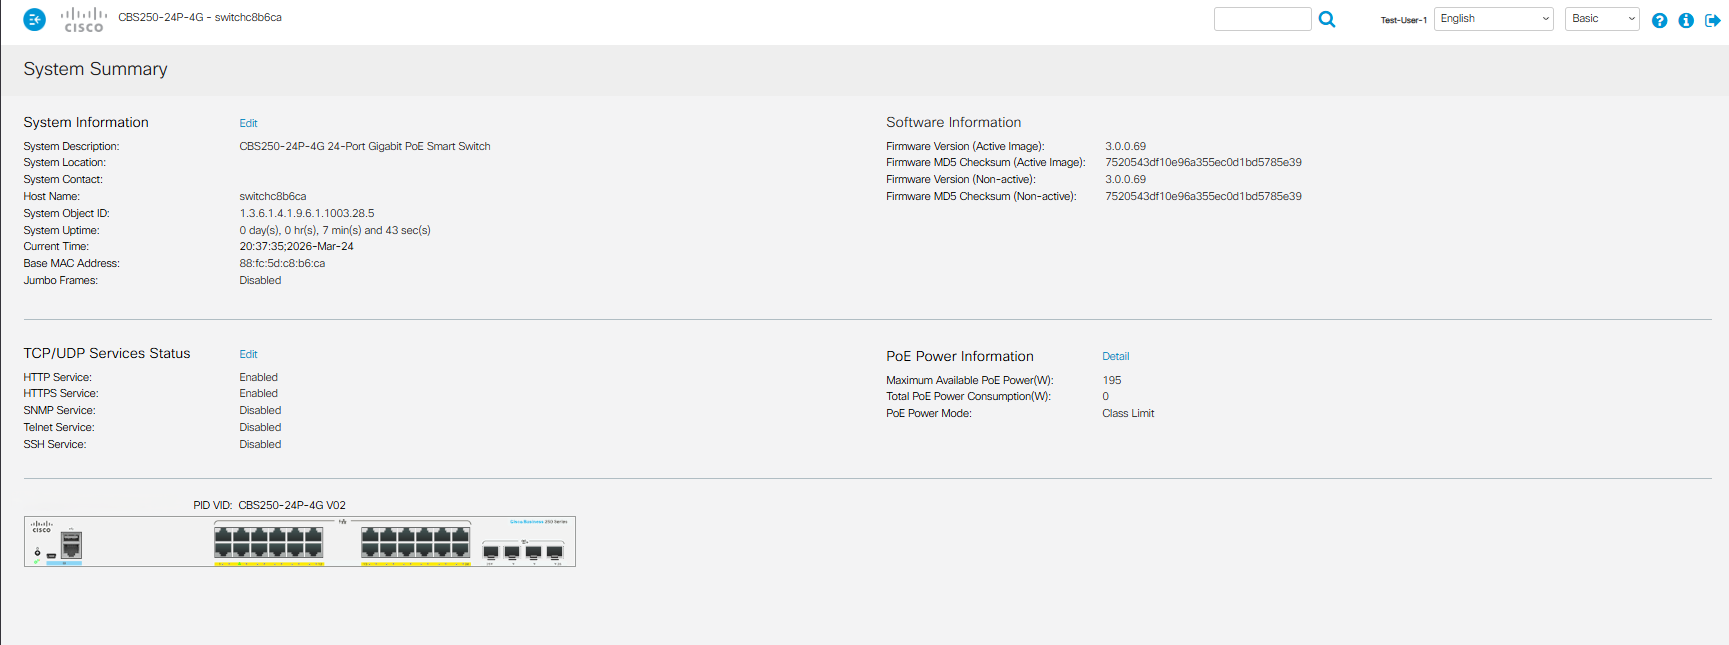Click the active image firmware version 3.0.0.69

(1125, 146)
